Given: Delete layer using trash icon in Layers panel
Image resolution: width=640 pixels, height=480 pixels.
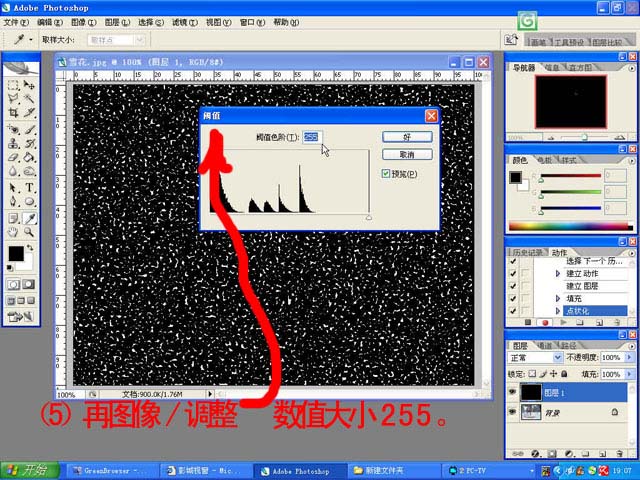Looking at the screenshot, I should tap(620, 453).
